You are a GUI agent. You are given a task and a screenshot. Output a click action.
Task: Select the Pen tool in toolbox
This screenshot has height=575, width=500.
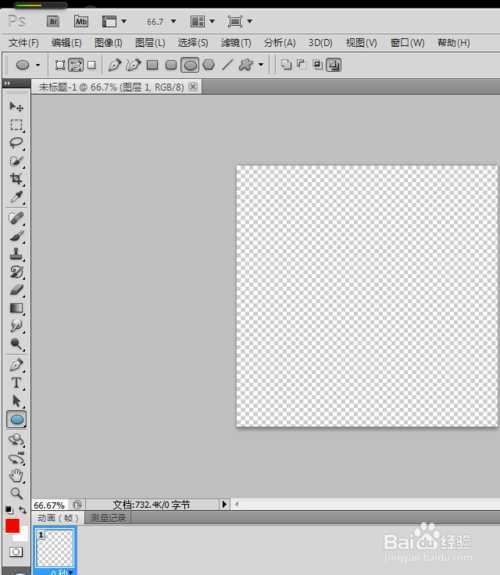[16, 365]
